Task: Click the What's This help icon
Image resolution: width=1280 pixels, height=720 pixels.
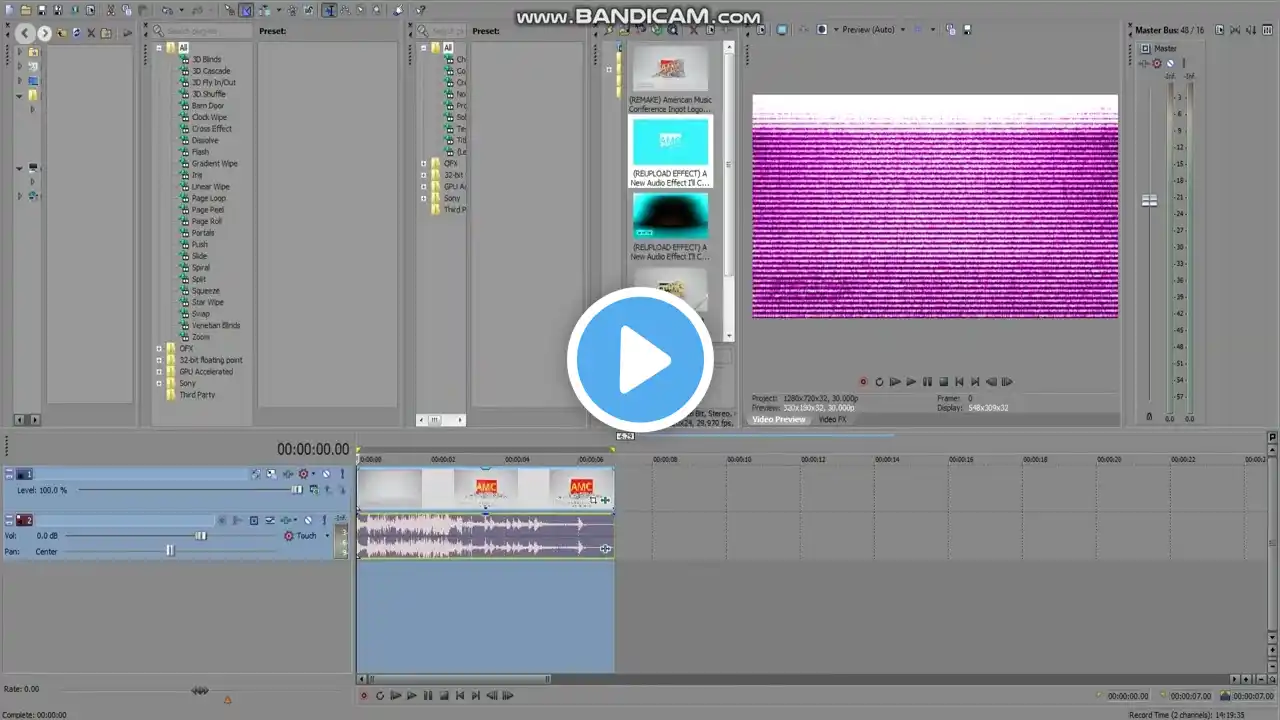Action: pos(421,10)
